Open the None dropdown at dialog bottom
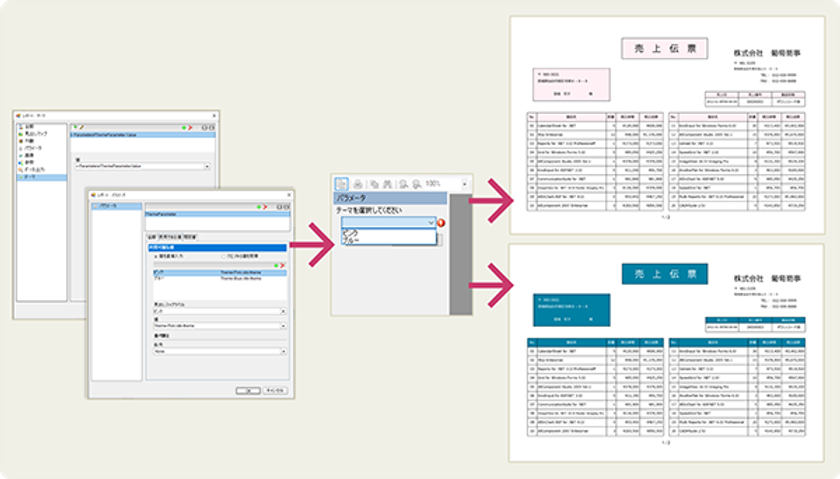This screenshot has height=479, width=840. point(220,351)
